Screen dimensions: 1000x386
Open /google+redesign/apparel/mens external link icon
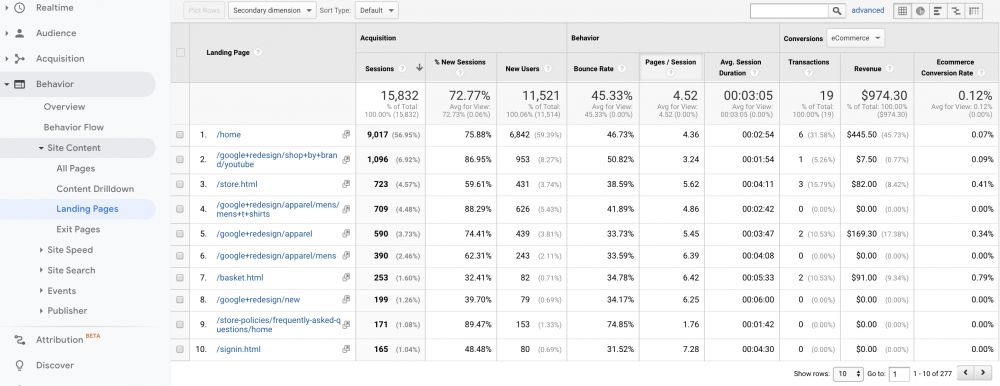click(x=346, y=255)
